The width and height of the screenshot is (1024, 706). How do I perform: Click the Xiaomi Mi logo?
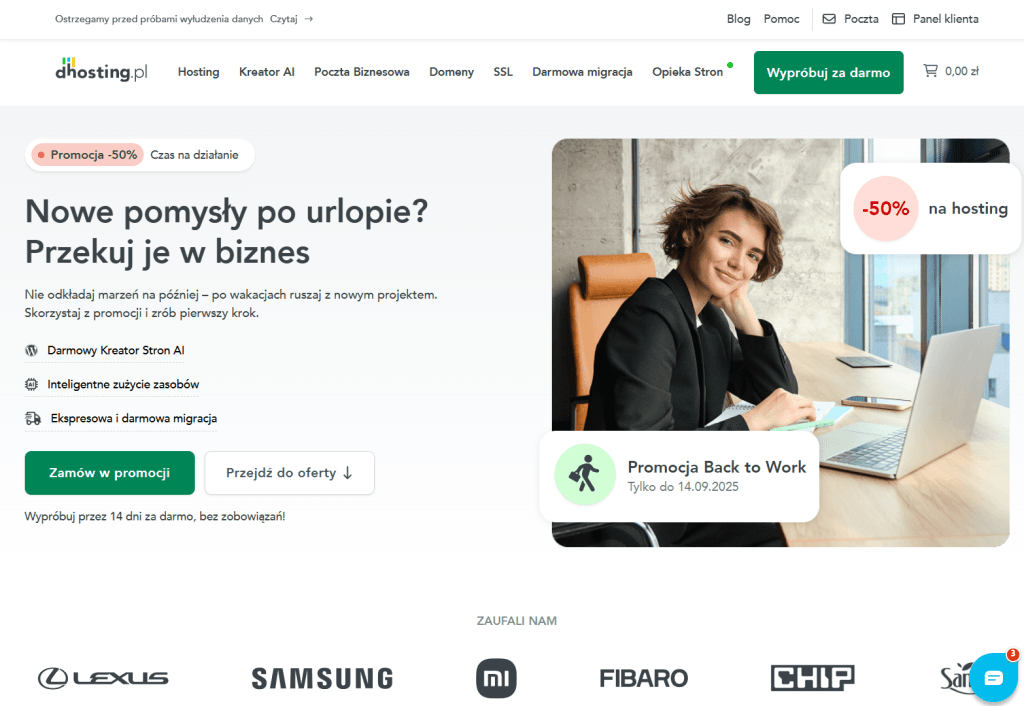496,678
